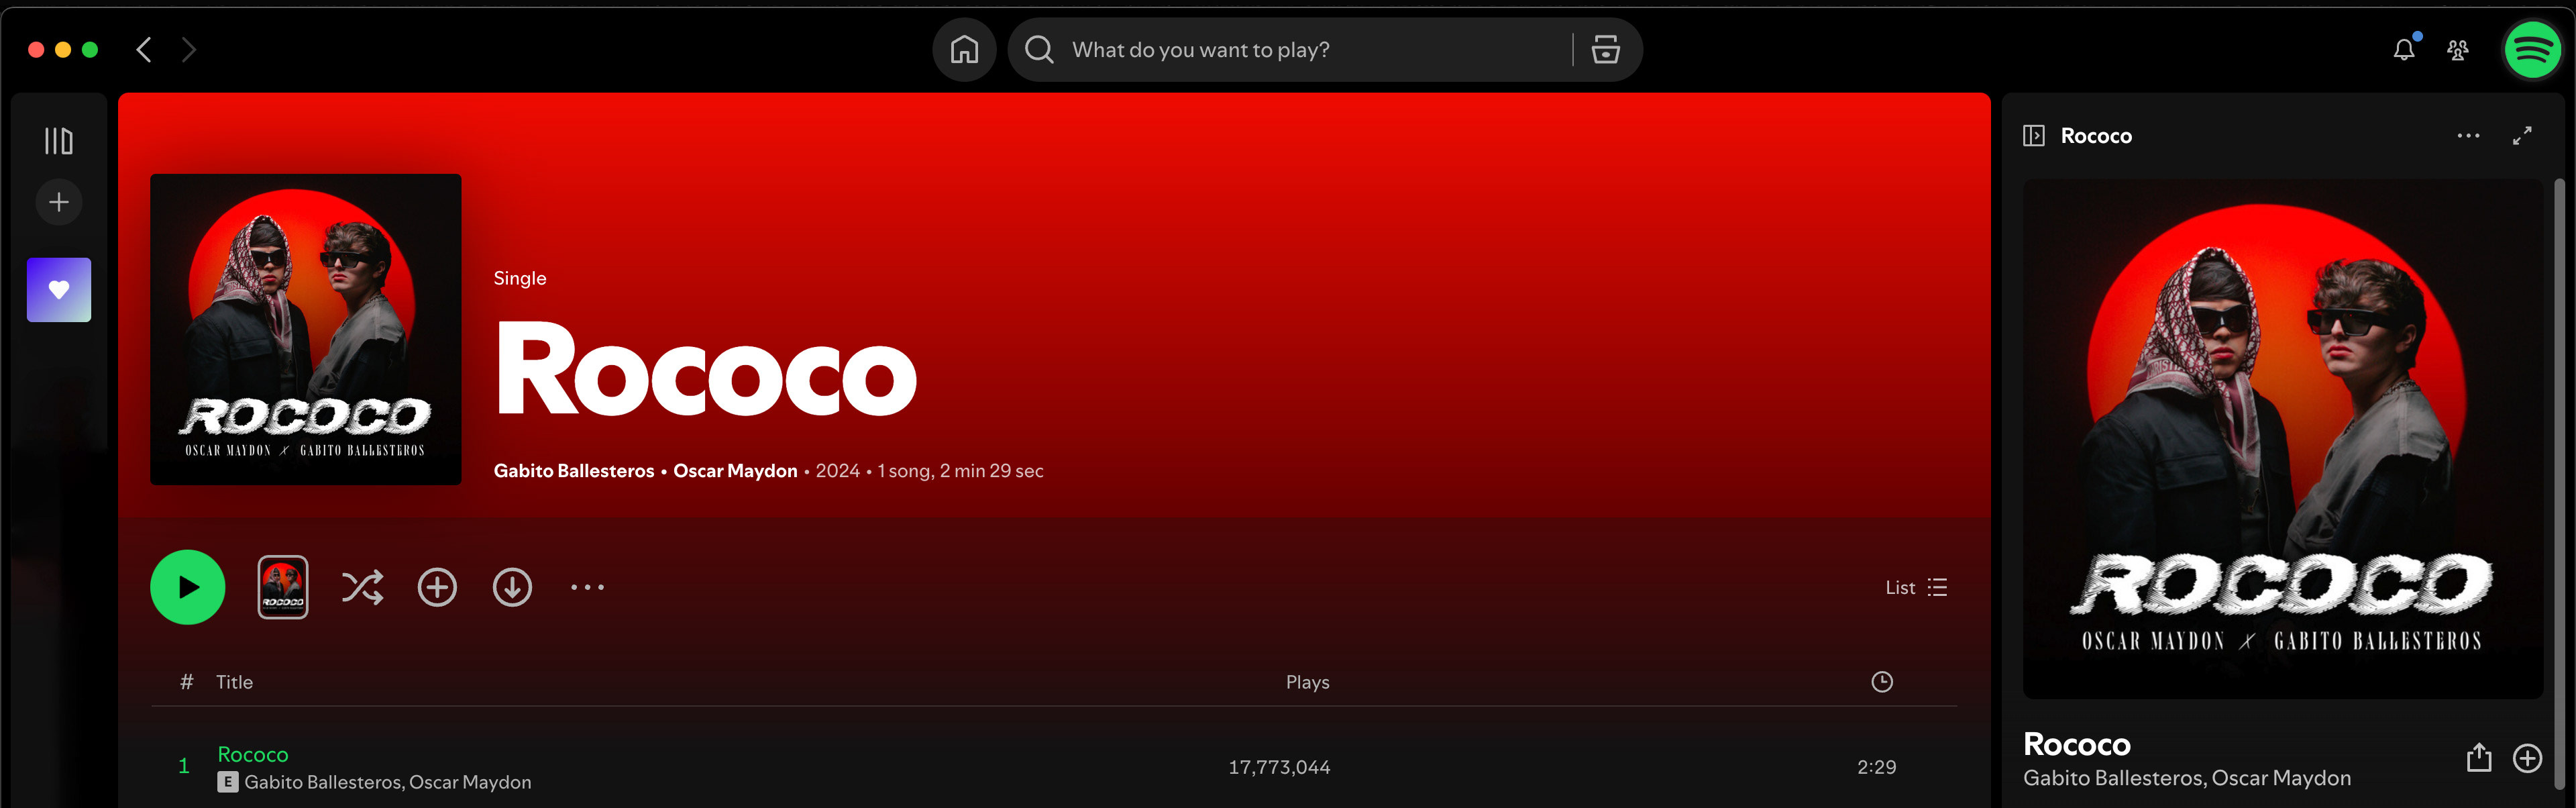Create a new playlist with plus button

coord(59,202)
